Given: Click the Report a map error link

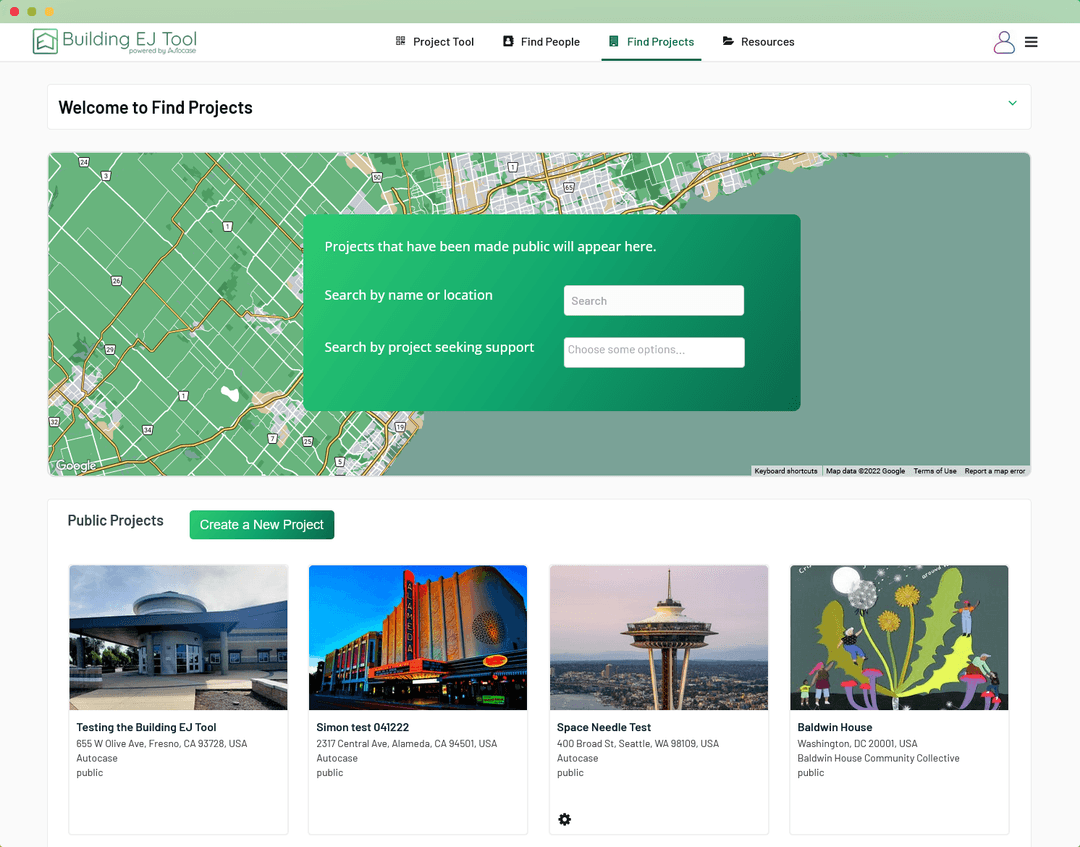Looking at the screenshot, I should coord(994,470).
